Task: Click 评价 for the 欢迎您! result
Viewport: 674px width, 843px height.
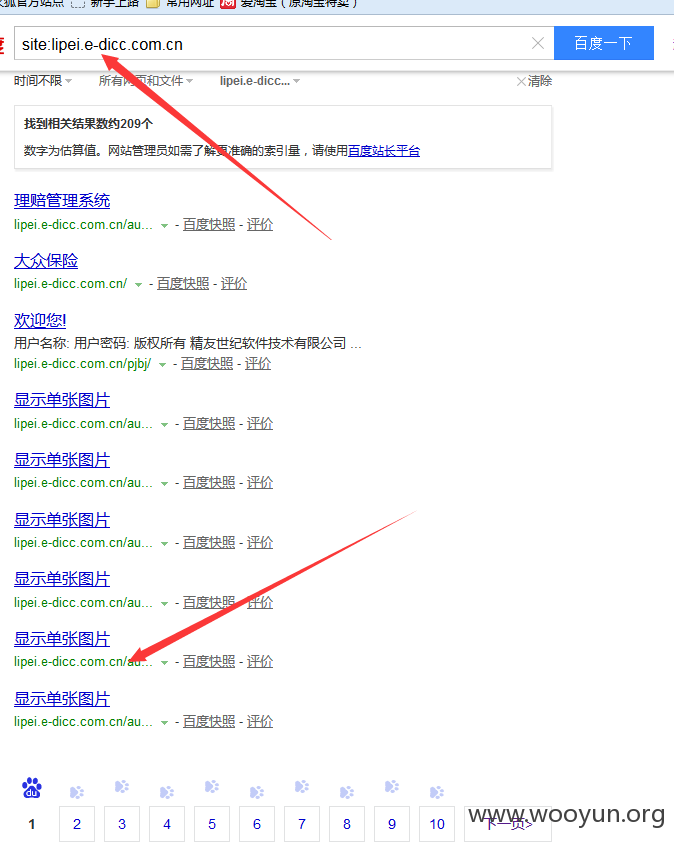Action: coord(258,363)
